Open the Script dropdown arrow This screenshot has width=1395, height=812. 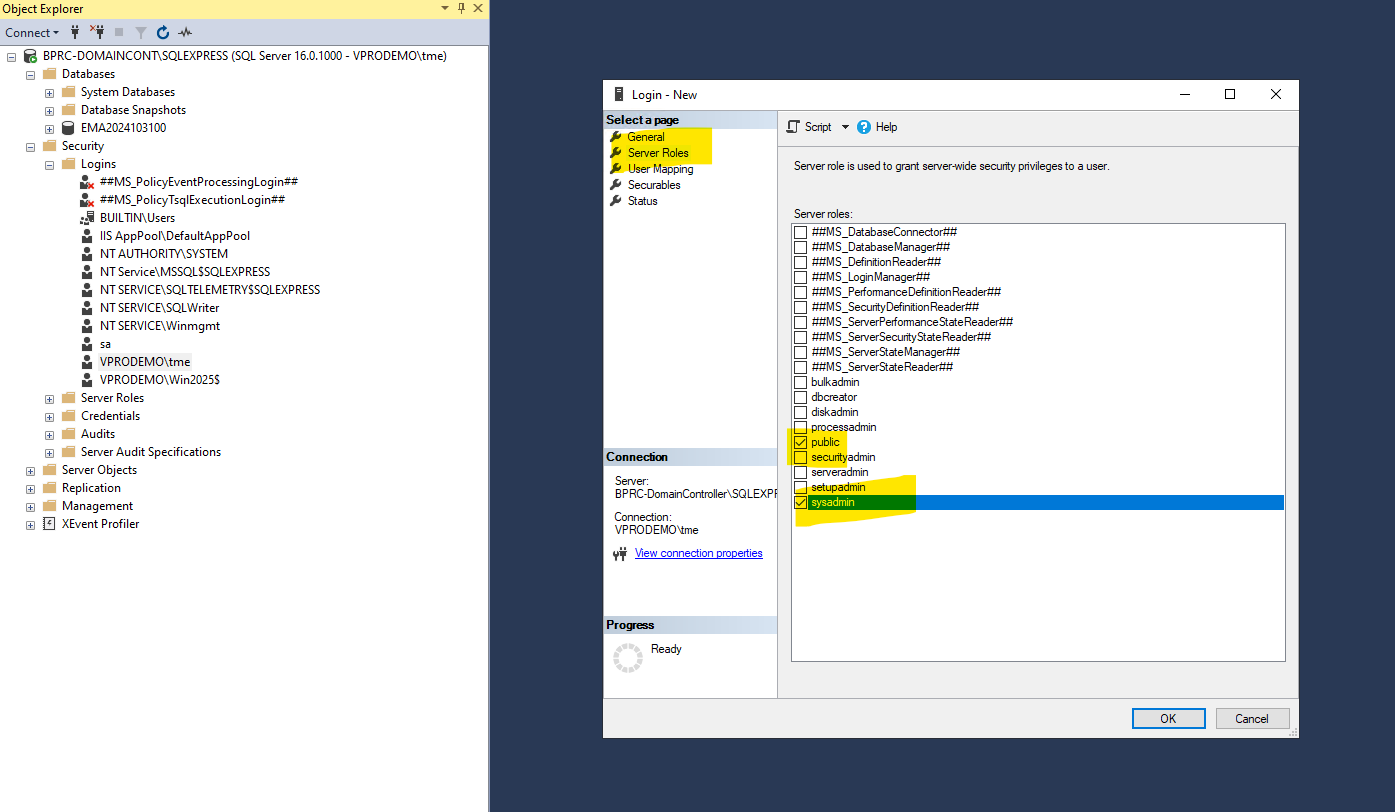(x=845, y=127)
